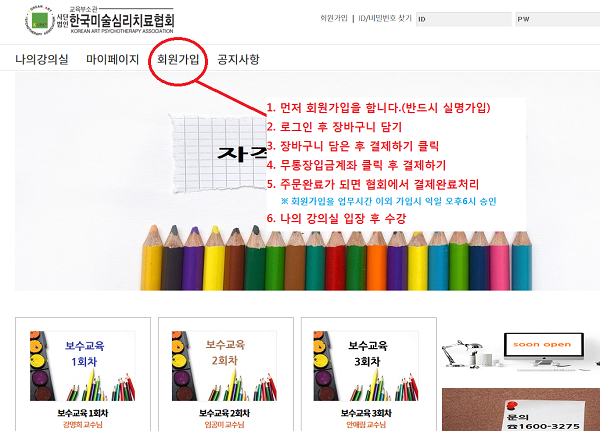Click the 회원가입 link beside login
The width and height of the screenshot is (600, 431).
coord(334,18)
